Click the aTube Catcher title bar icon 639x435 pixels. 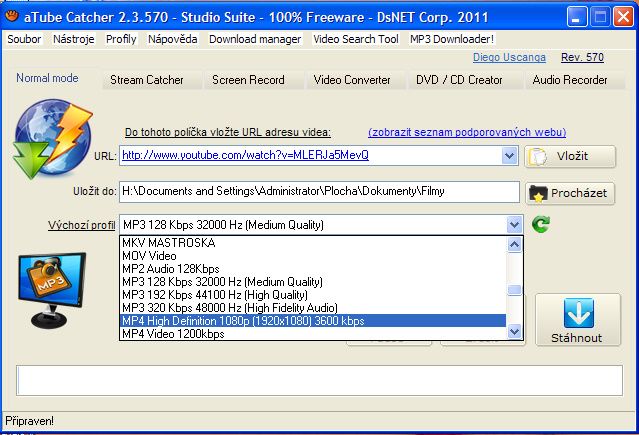(x=12, y=16)
